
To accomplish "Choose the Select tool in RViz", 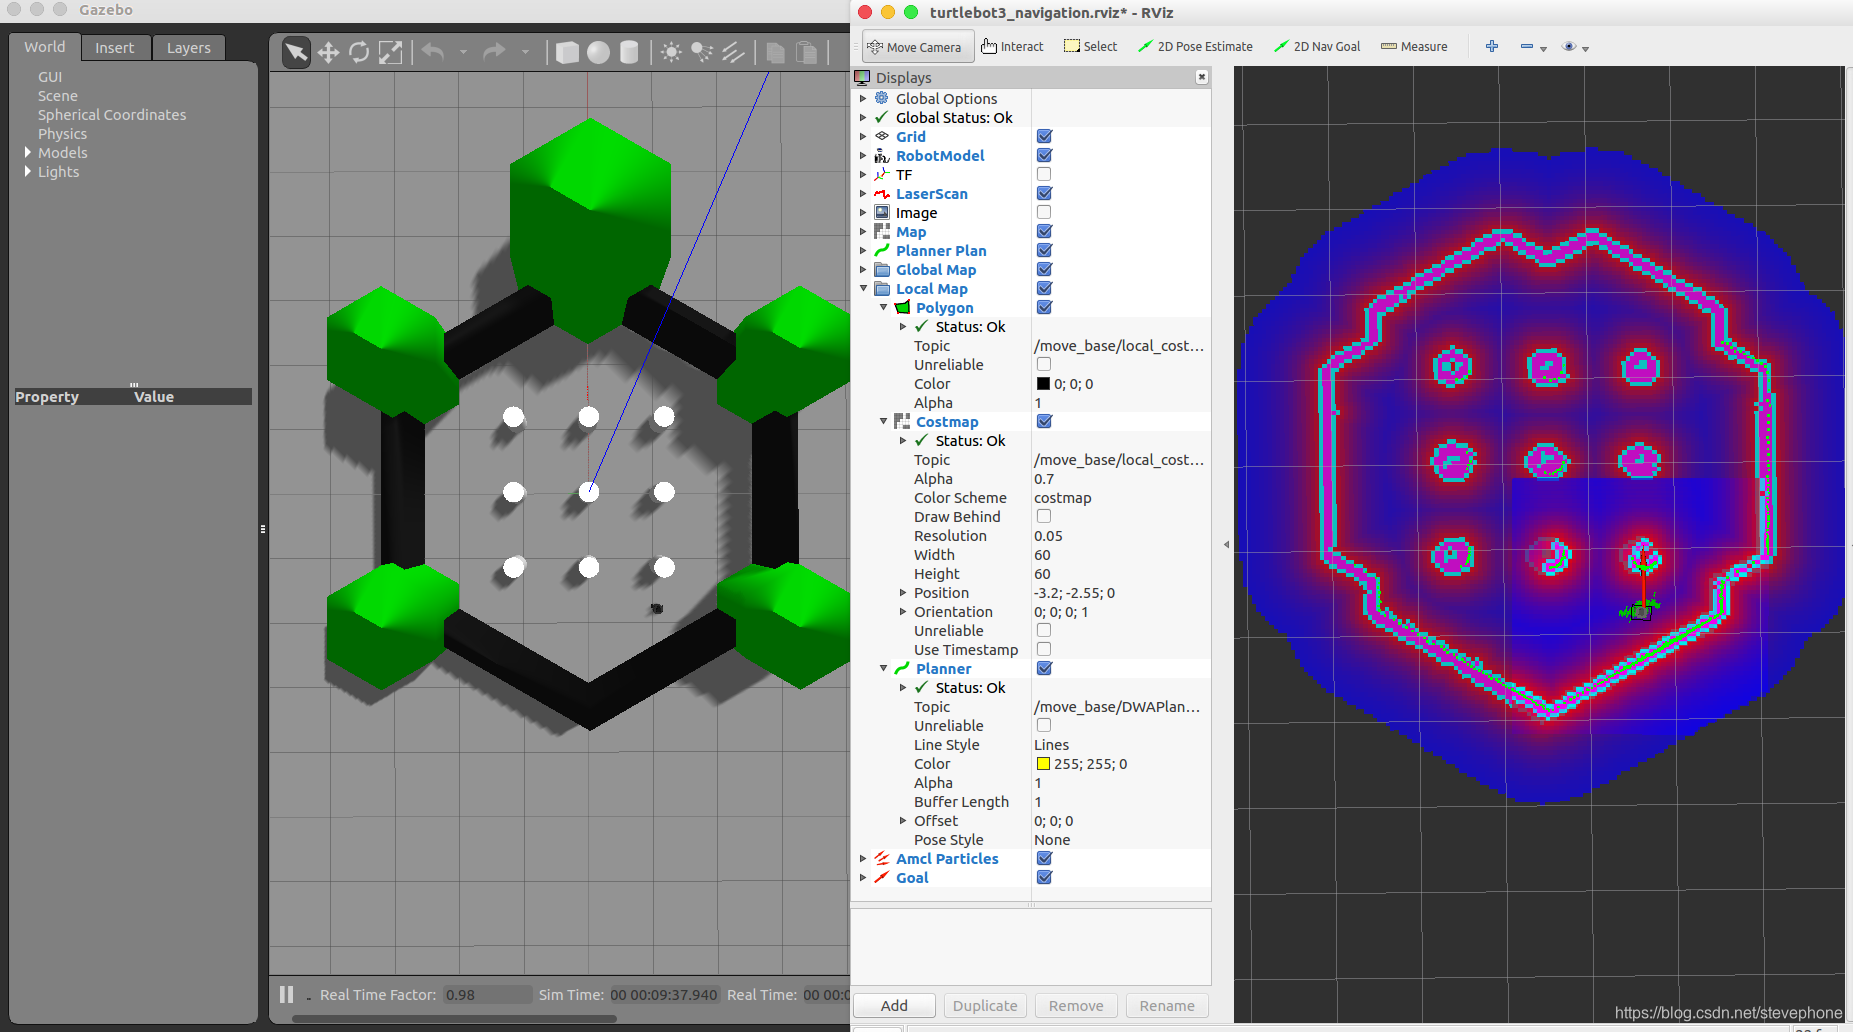I will click(x=1090, y=47).
